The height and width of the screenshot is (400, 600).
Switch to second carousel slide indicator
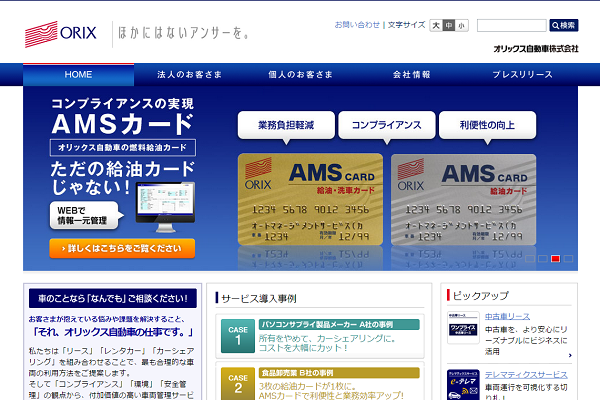543,259
